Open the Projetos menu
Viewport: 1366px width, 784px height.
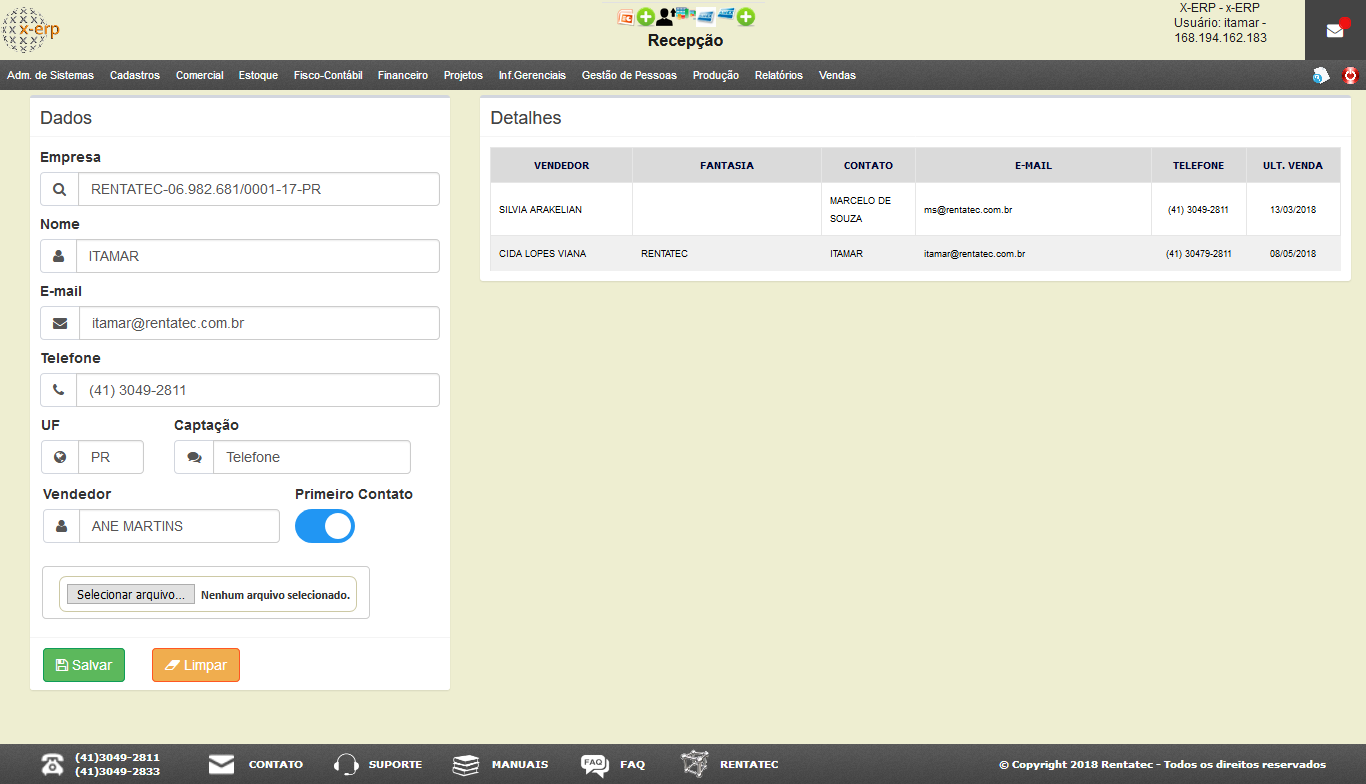pyautogui.click(x=463, y=75)
